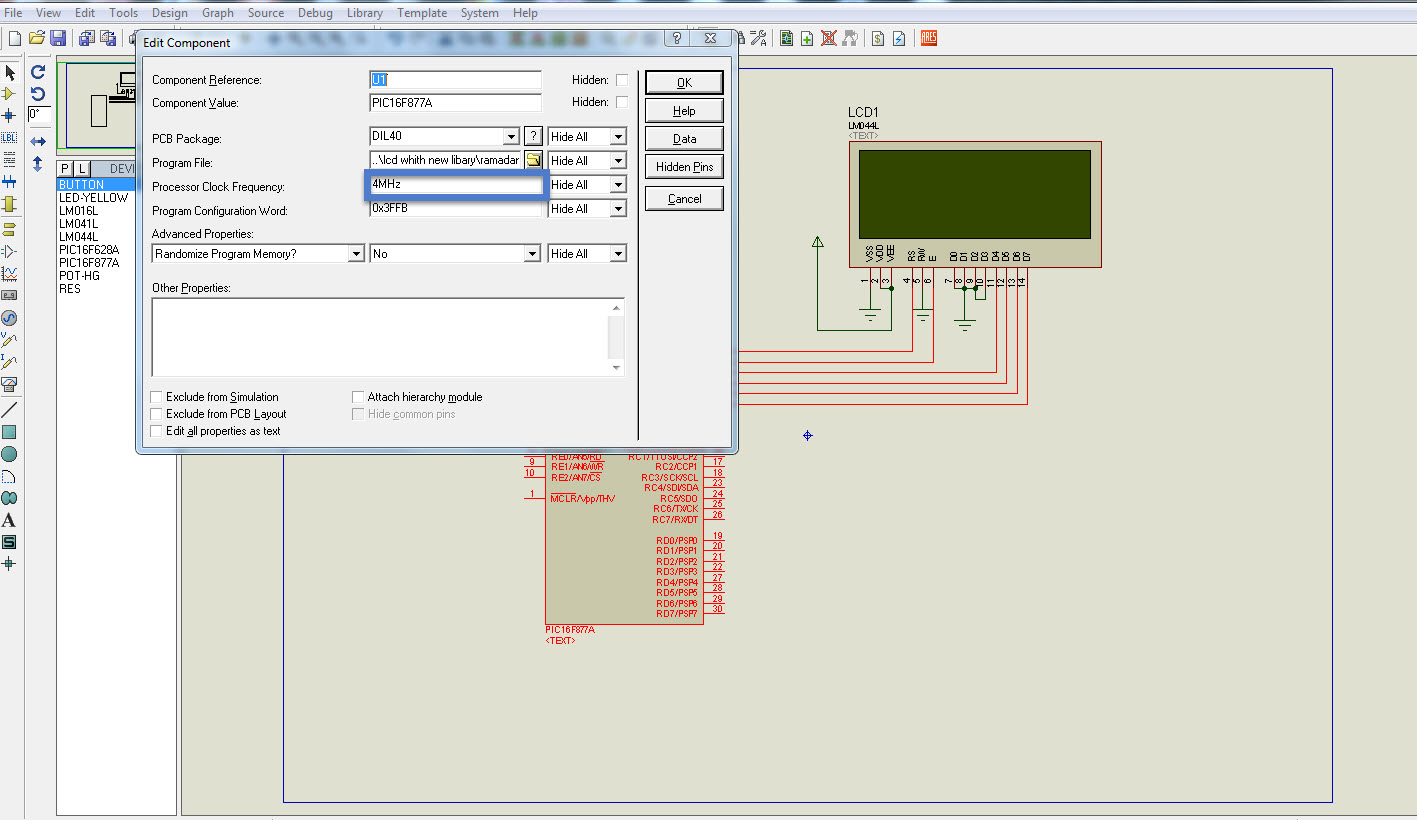Viewport: 1417px width, 820px height.
Task: Open the Library menu
Action: pyautogui.click(x=365, y=13)
